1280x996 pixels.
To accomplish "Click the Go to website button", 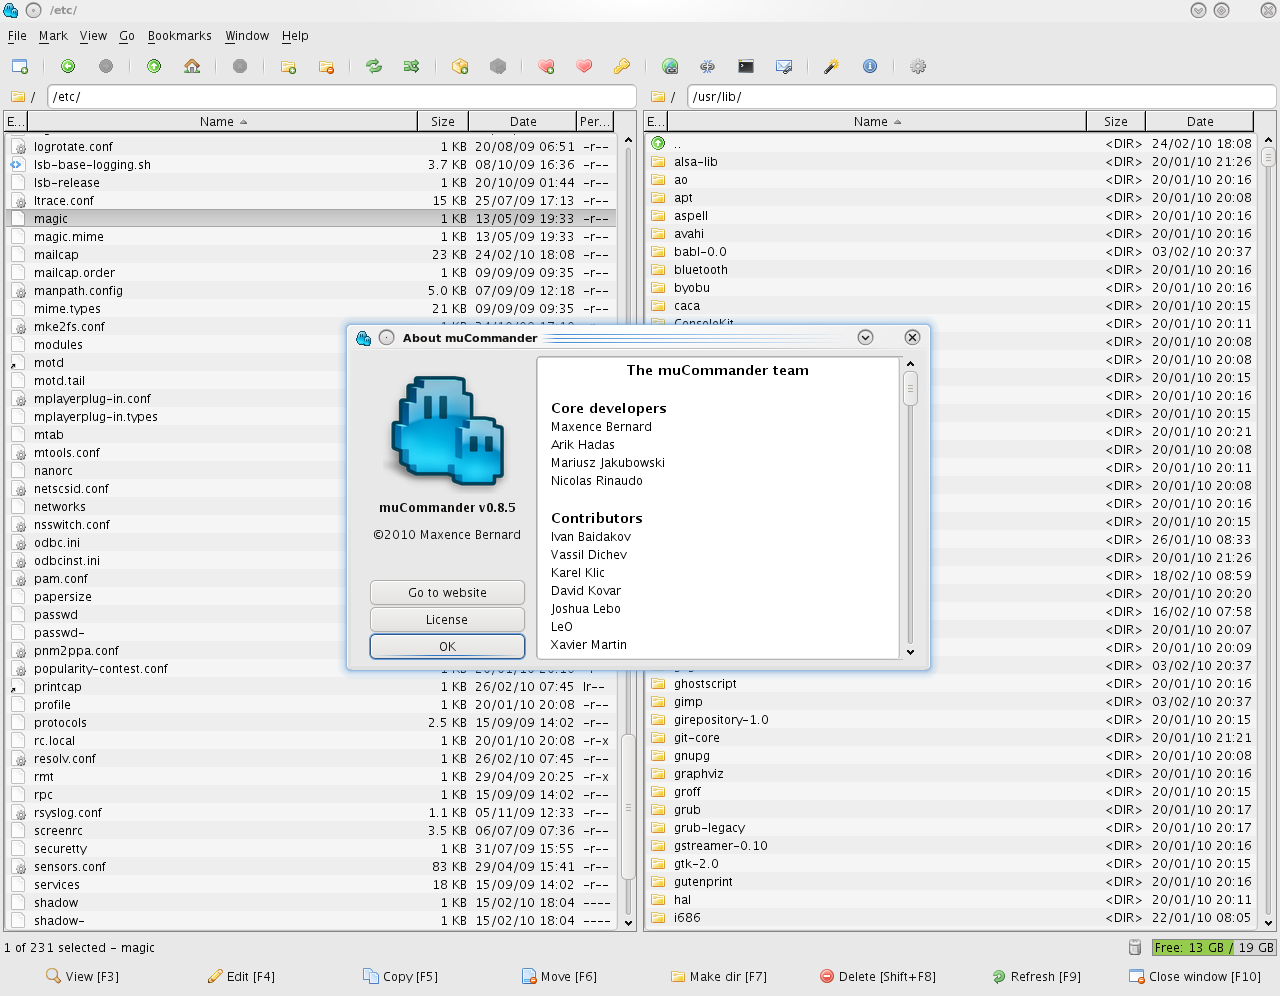I will 447,593.
